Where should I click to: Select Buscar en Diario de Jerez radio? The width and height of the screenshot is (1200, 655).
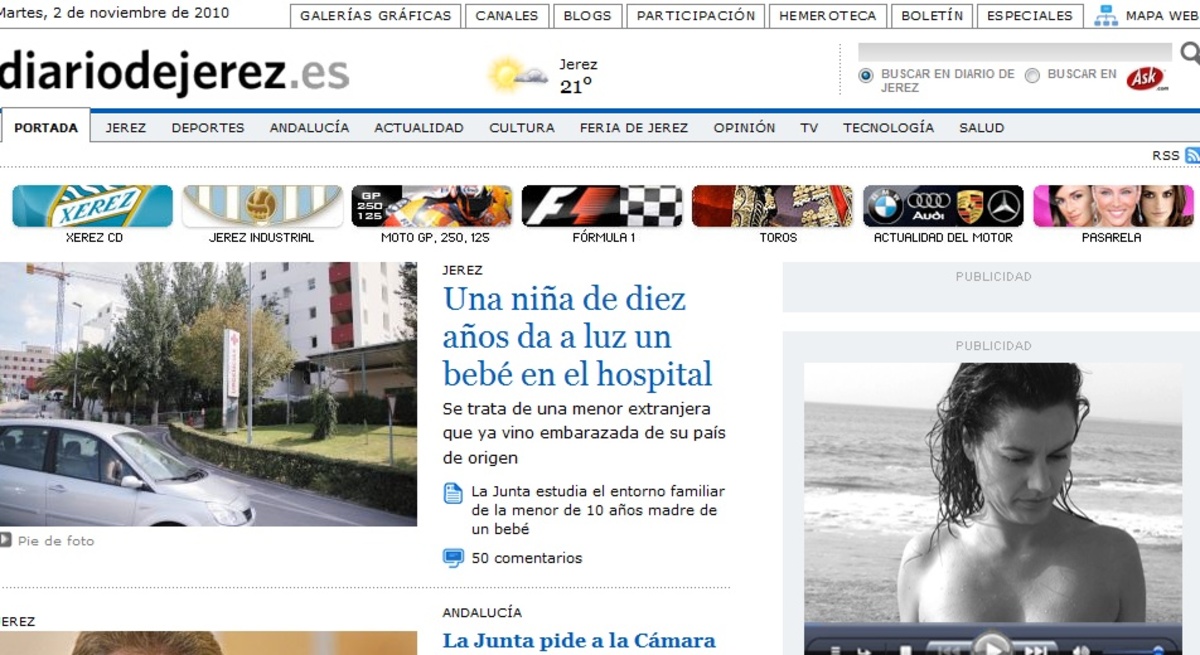(x=866, y=75)
